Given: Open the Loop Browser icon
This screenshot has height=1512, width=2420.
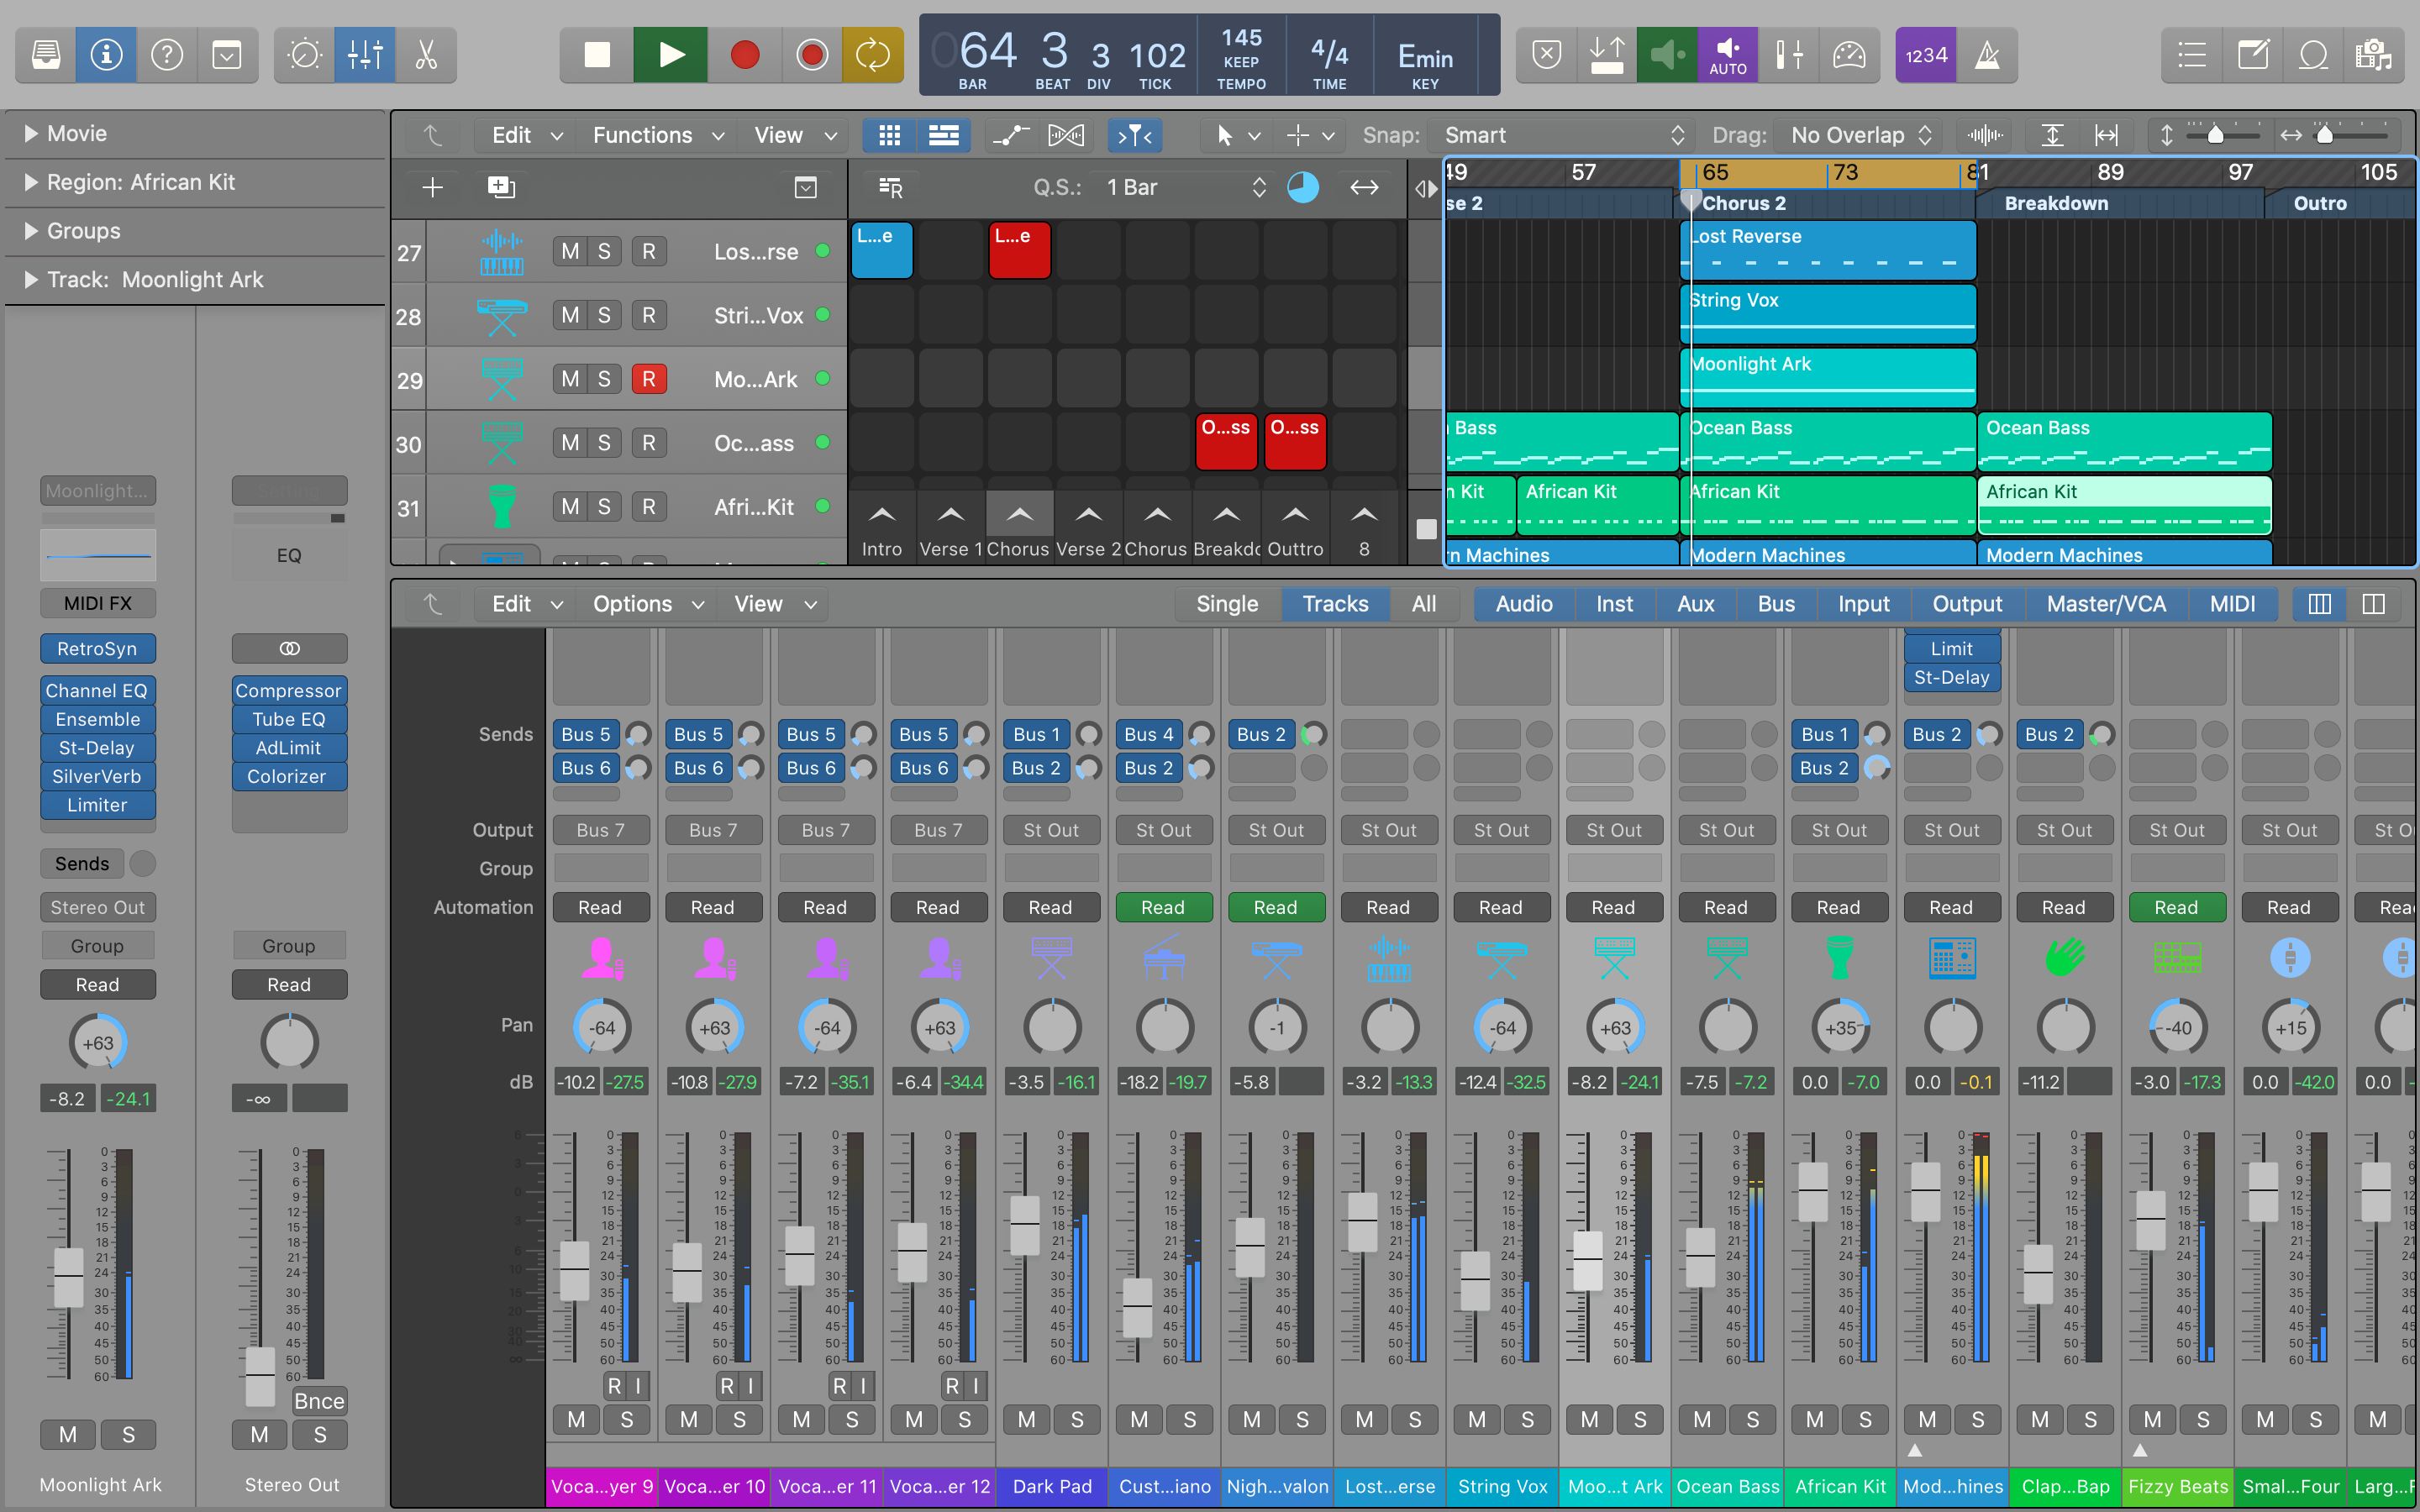Looking at the screenshot, I should pos(2313,55).
